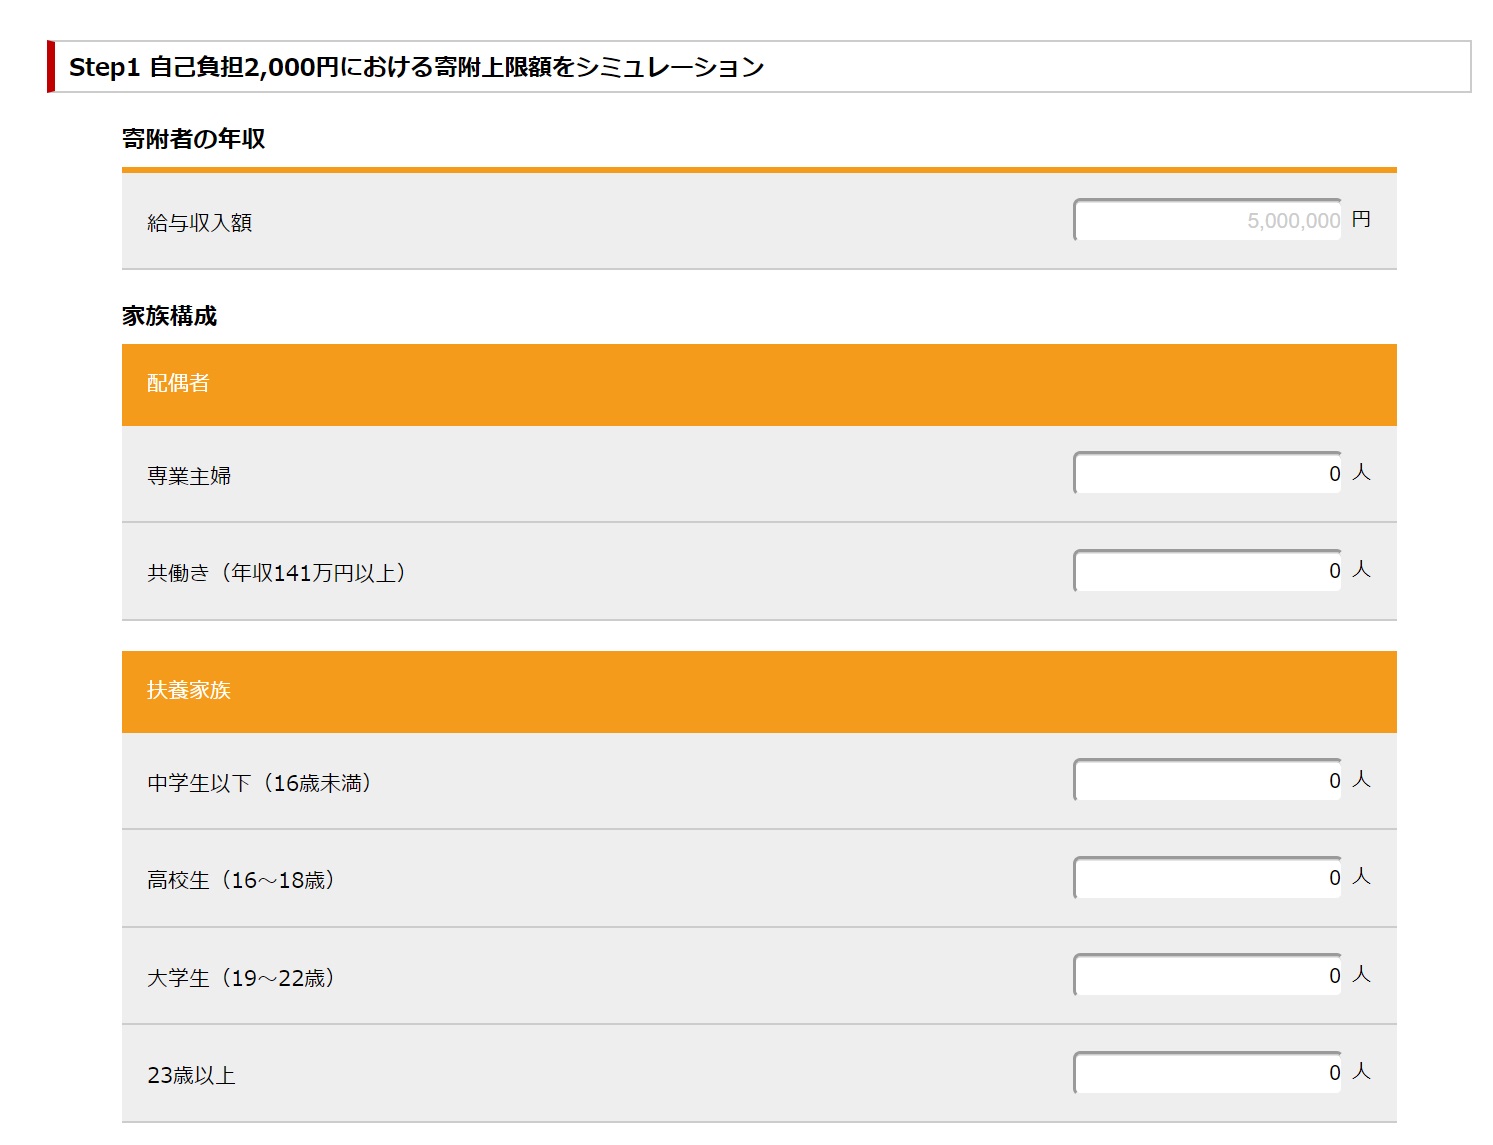Click the 大学生 (19～22歳) number input
This screenshot has width=1493, height=1145.
(x=1207, y=976)
